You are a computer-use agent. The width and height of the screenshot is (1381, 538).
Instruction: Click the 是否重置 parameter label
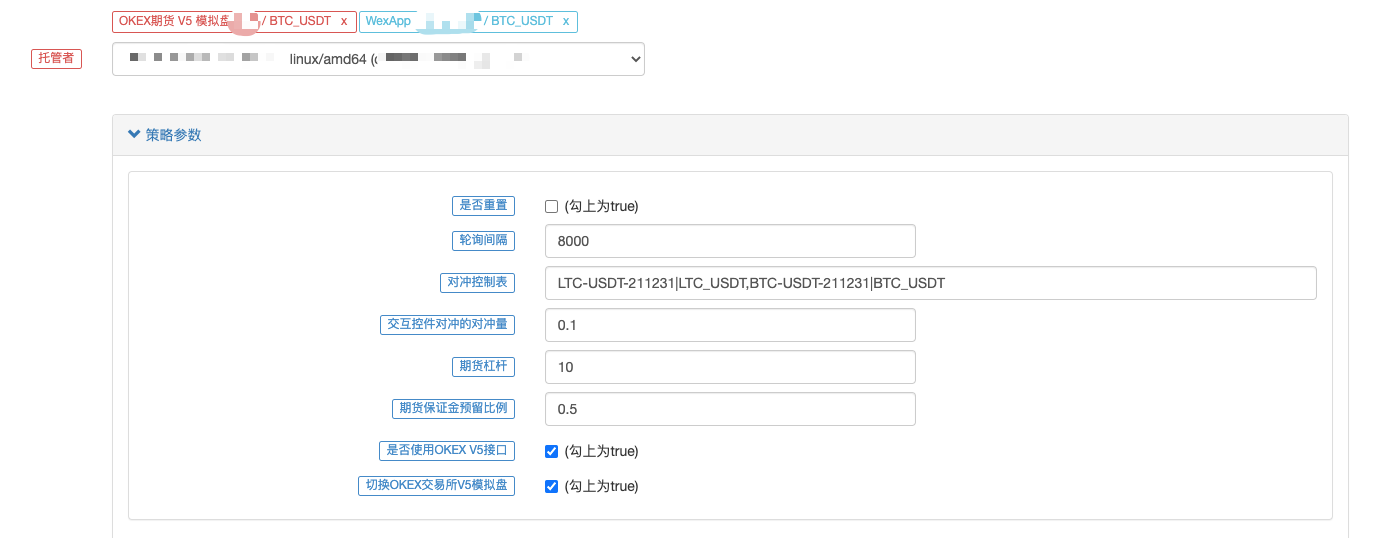pyautogui.click(x=483, y=205)
